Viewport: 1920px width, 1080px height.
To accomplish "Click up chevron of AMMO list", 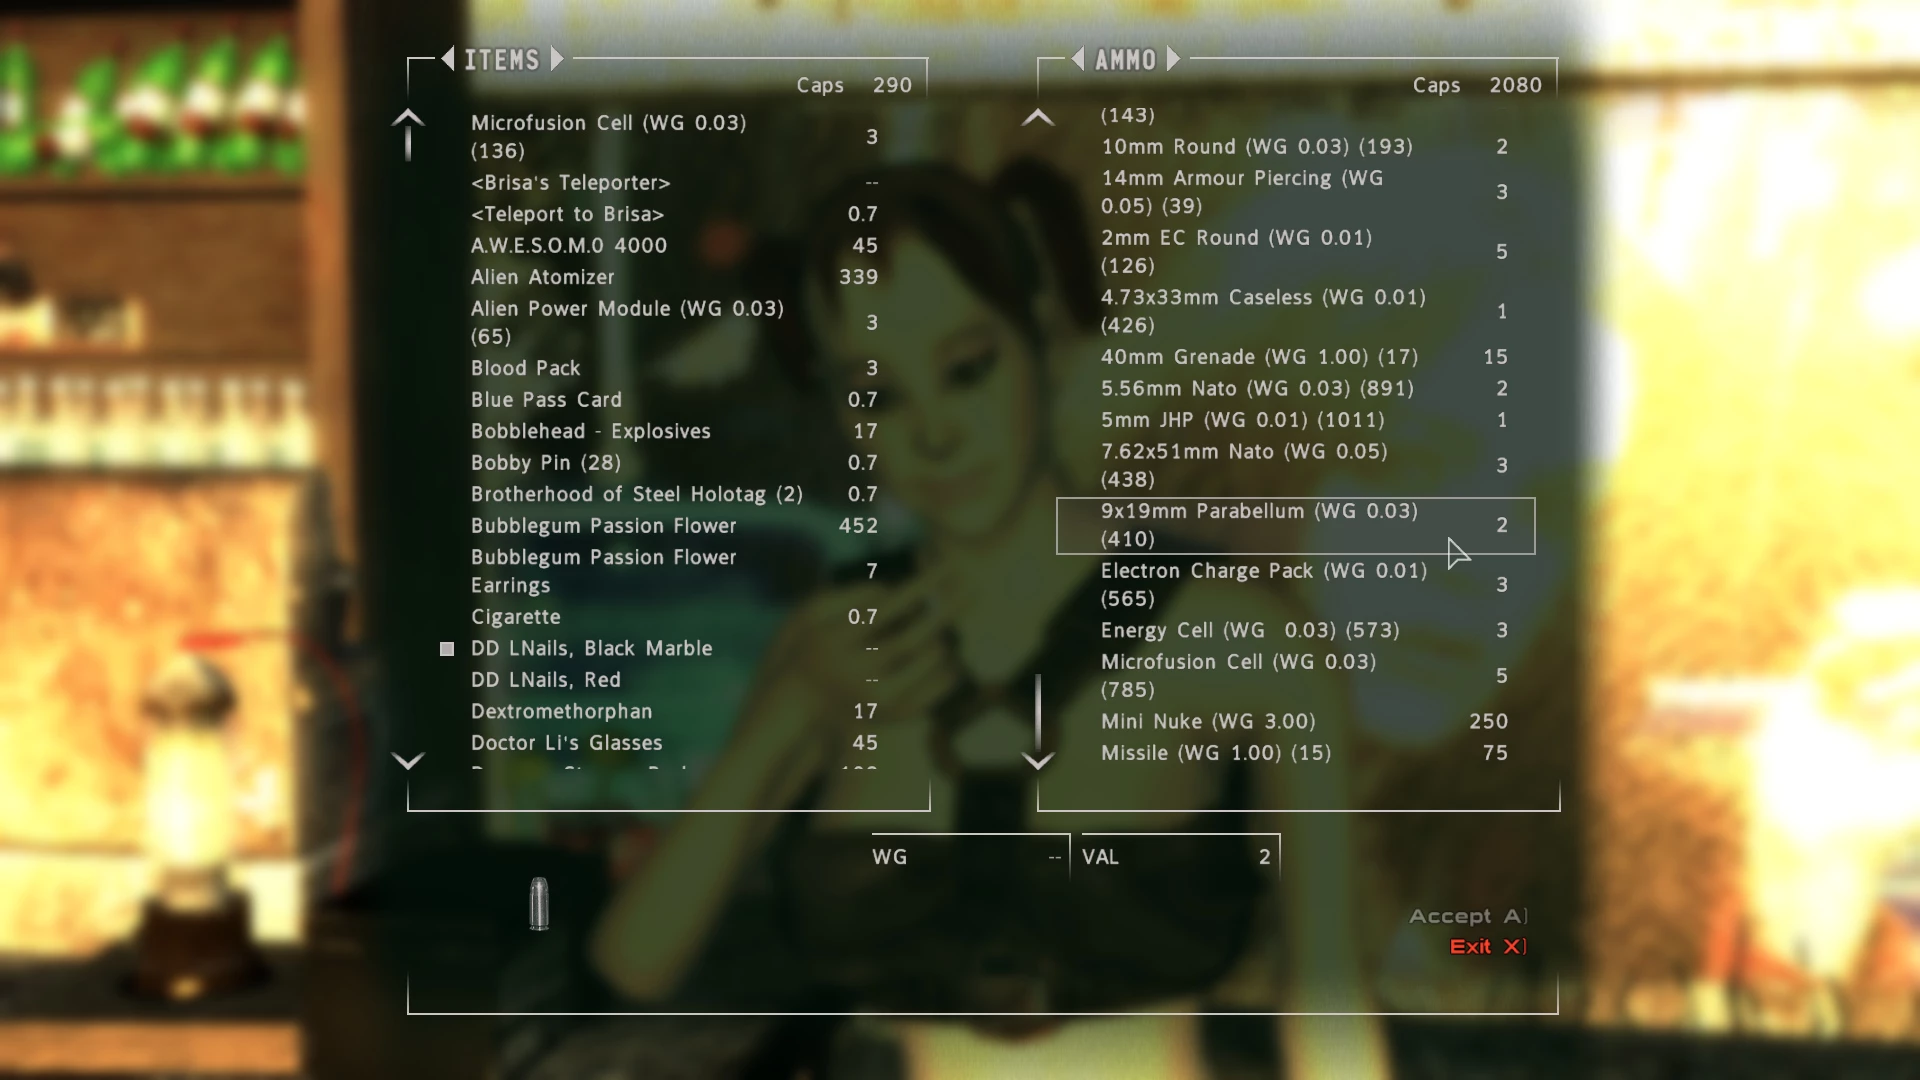I will coord(1038,117).
